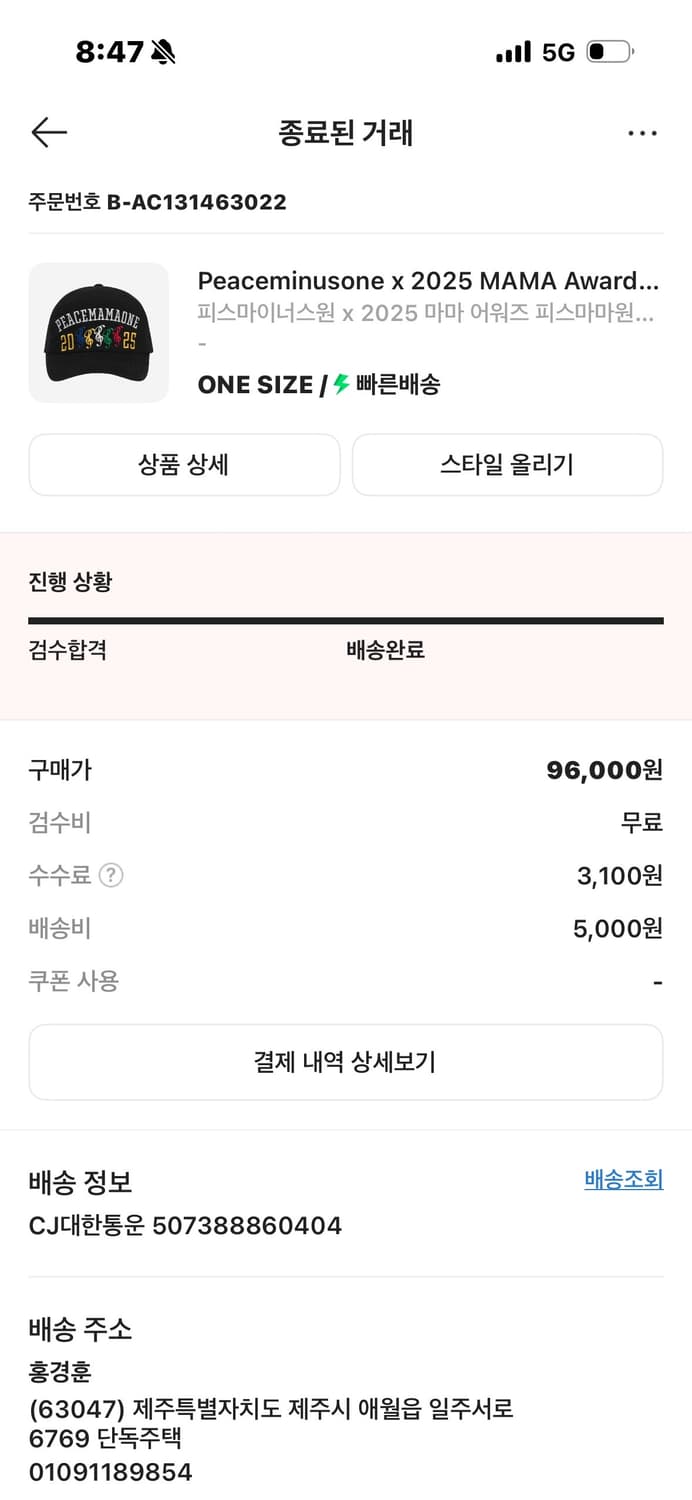Click the 배송조회 tracking link

pos(623,1179)
